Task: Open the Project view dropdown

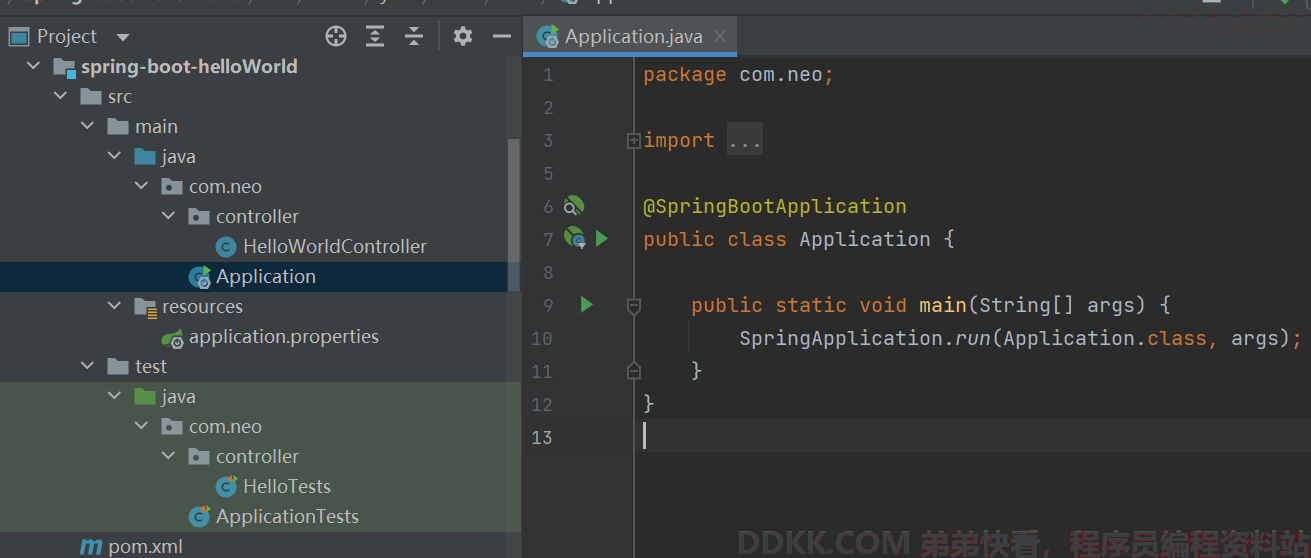Action: pyautogui.click(x=123, y=37)
